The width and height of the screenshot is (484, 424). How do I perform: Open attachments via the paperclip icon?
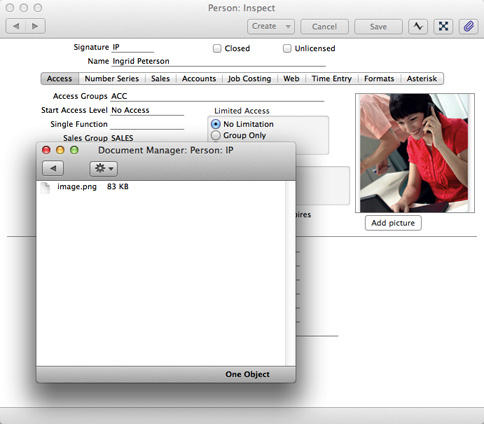tap(469, 26)
